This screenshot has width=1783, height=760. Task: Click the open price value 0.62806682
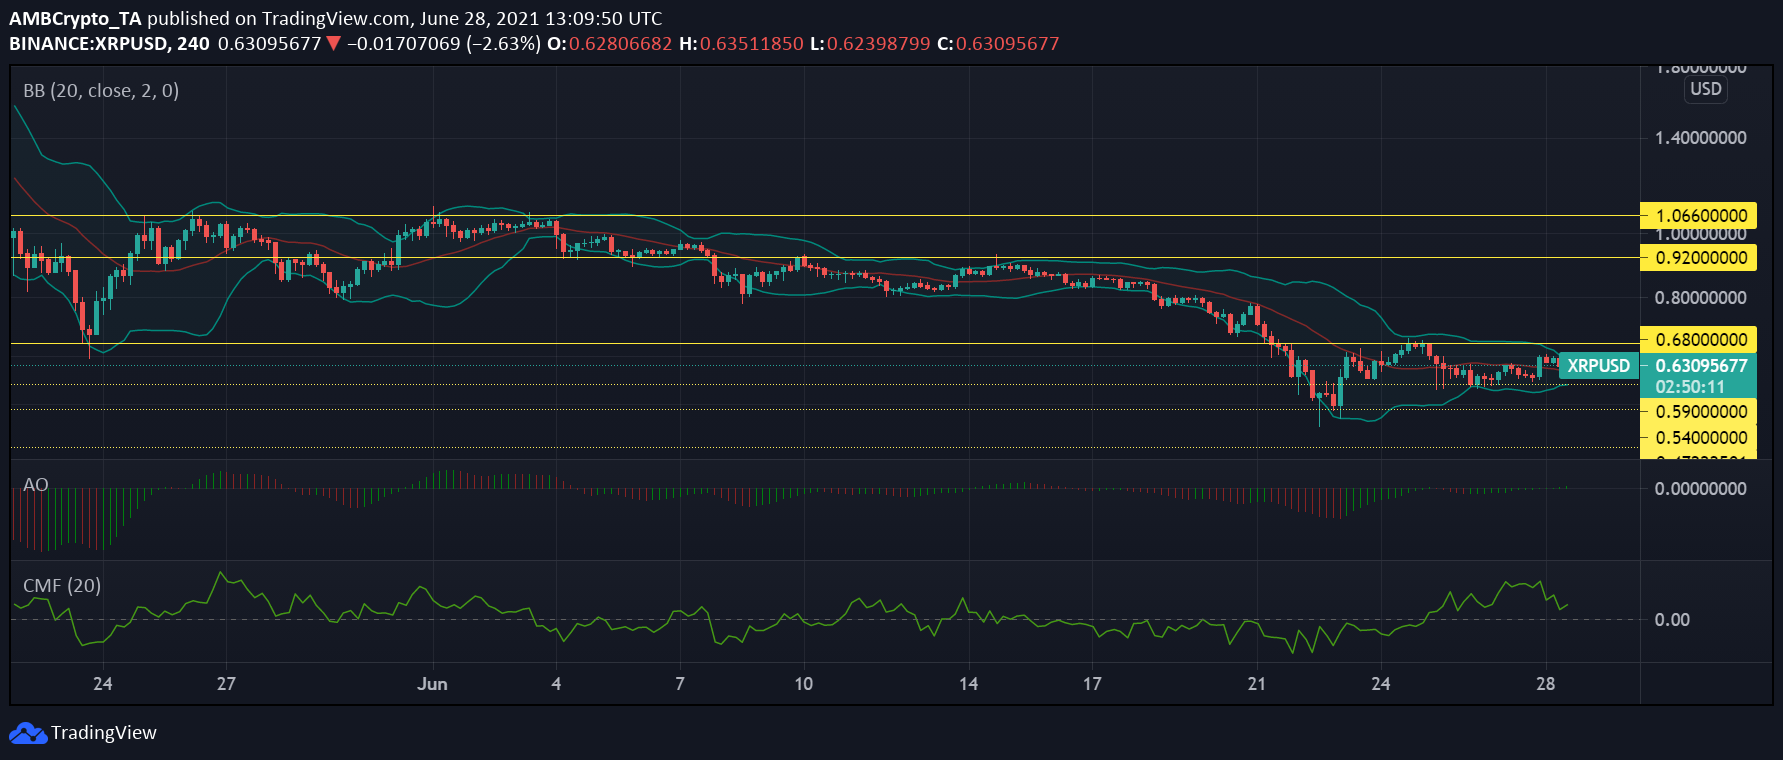point(620,44)
